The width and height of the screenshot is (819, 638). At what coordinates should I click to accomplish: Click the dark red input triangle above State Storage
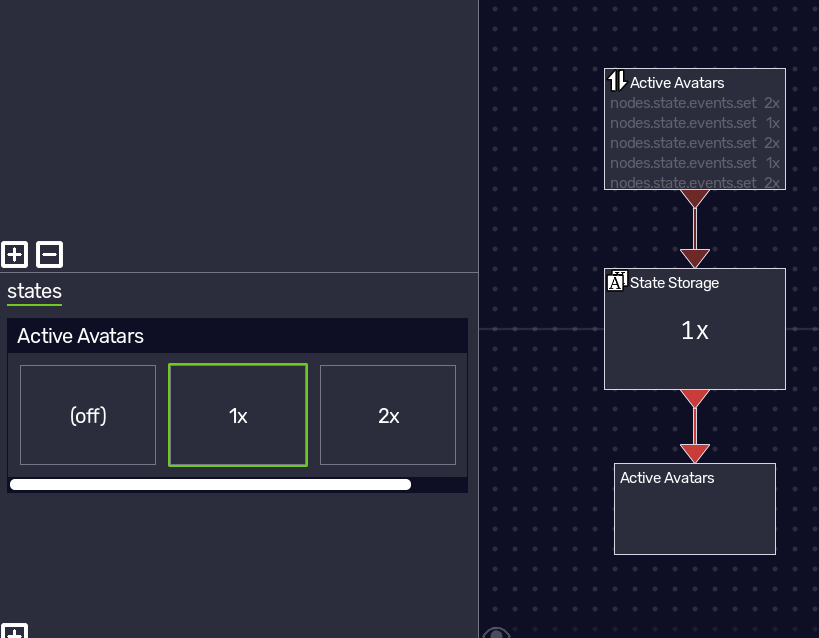695,259
